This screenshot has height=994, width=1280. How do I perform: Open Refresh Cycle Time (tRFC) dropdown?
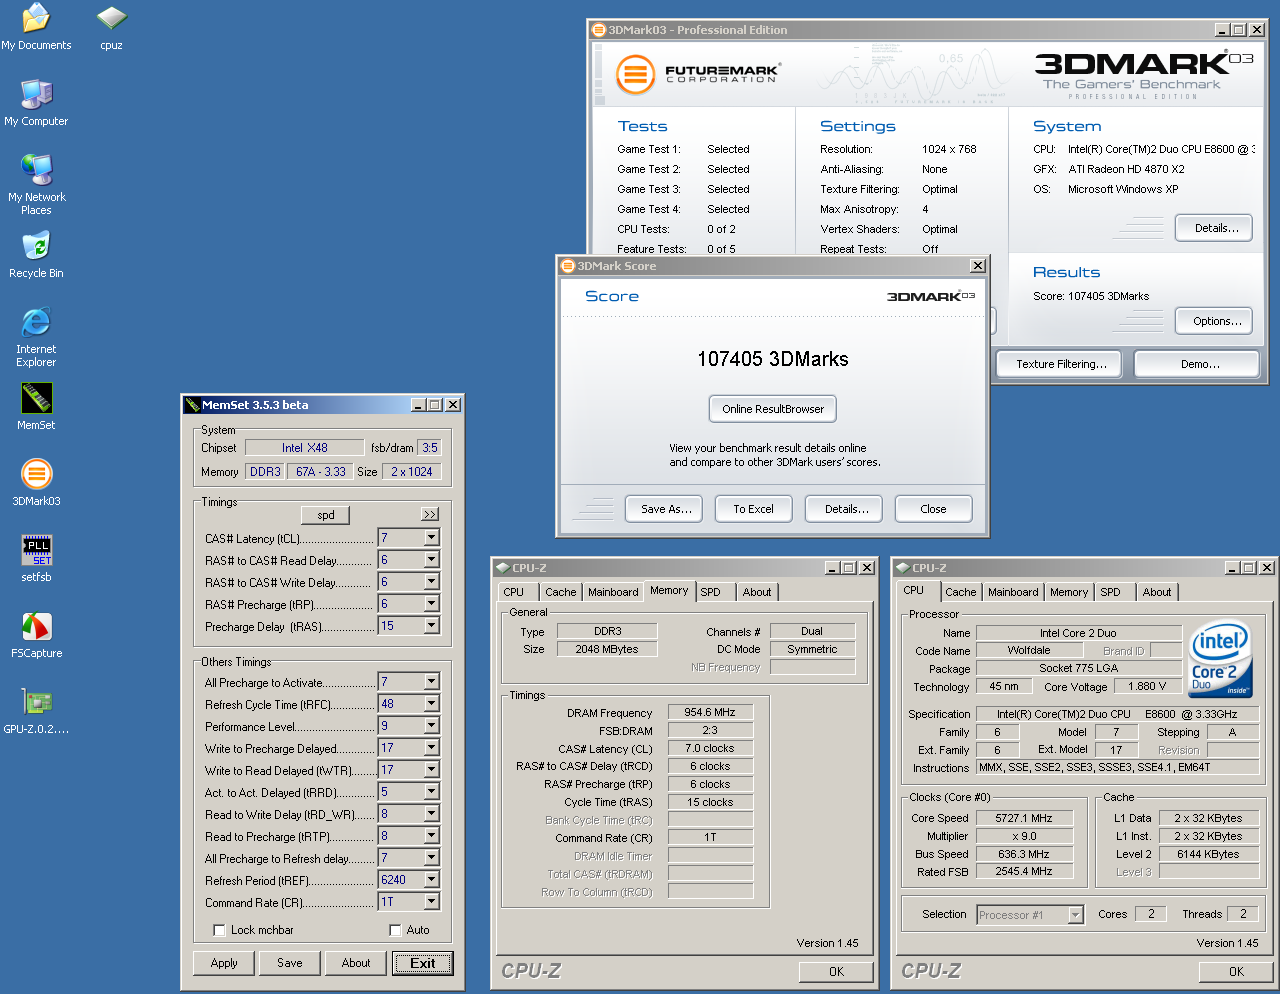tap(431, 704)
